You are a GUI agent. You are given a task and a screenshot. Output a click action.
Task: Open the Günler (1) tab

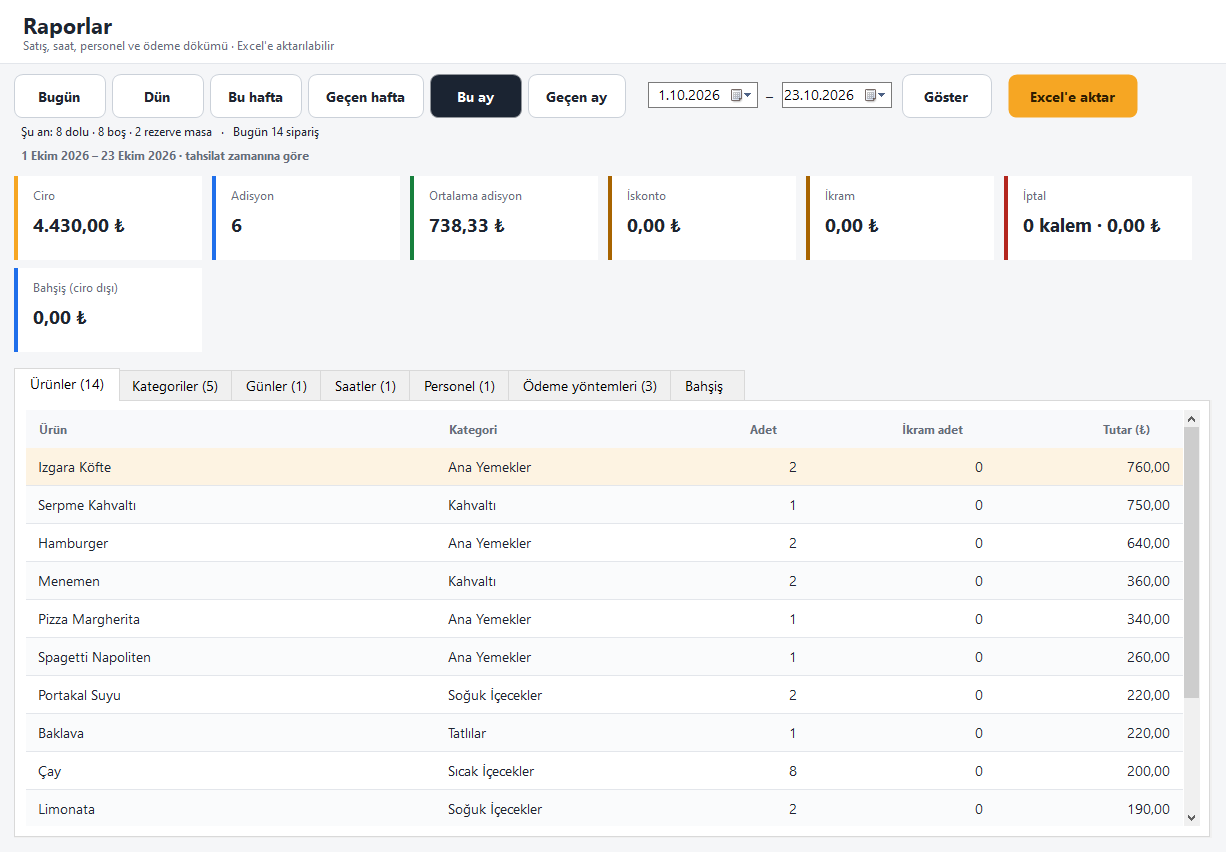(x=276, y=386)
